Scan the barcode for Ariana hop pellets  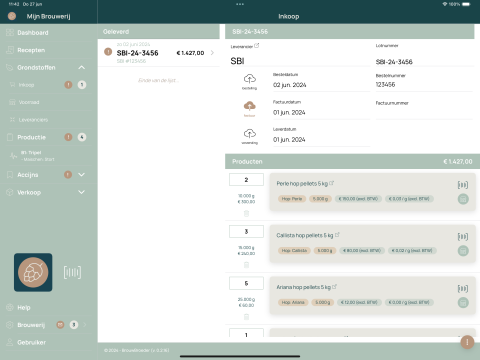click(463, 288)
